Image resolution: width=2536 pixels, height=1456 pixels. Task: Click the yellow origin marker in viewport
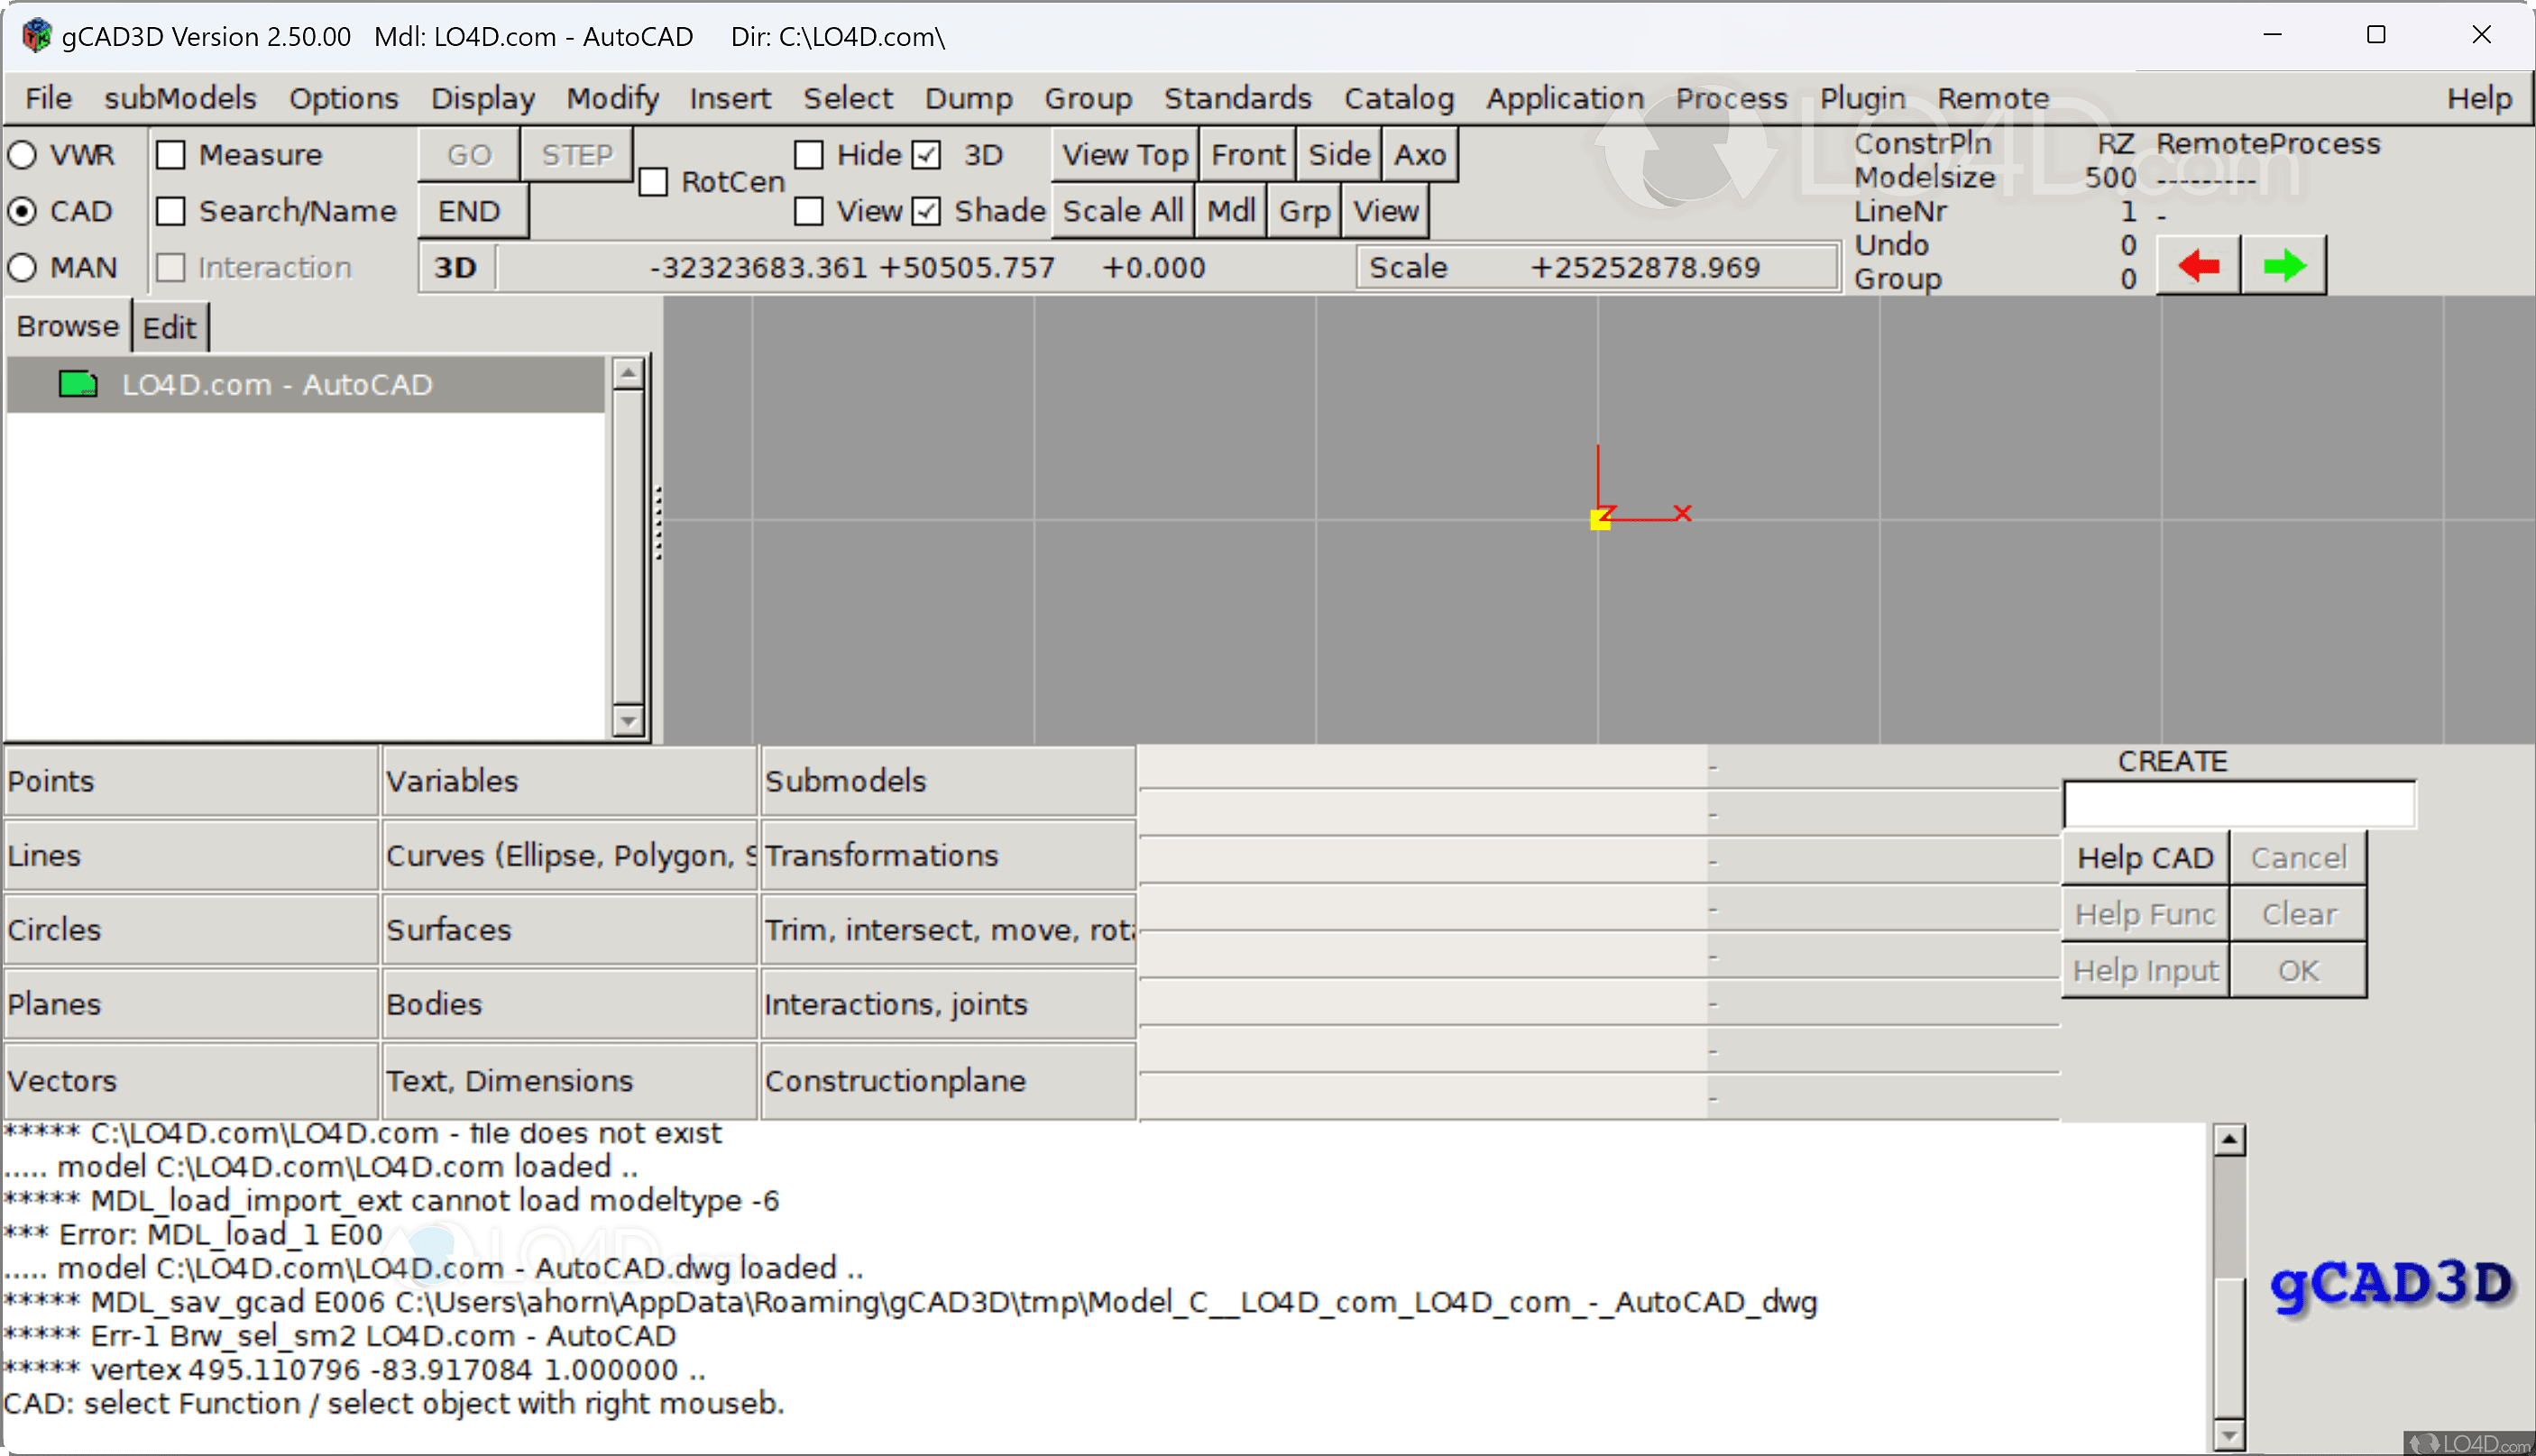[x=1600, y=520]
